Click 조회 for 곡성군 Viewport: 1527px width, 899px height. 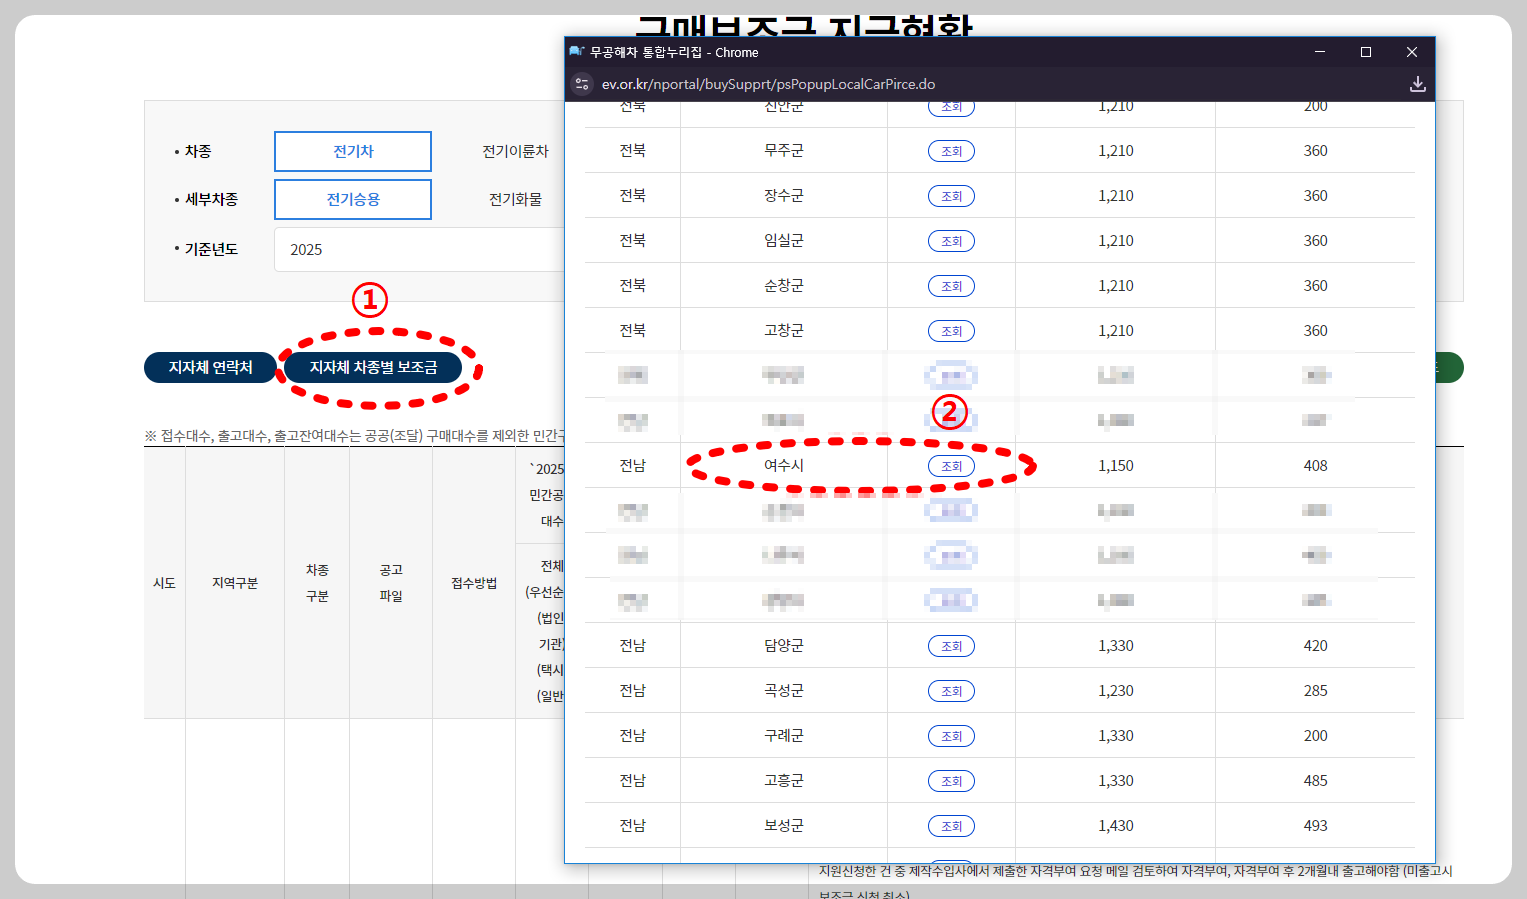[x=951, y=690]
